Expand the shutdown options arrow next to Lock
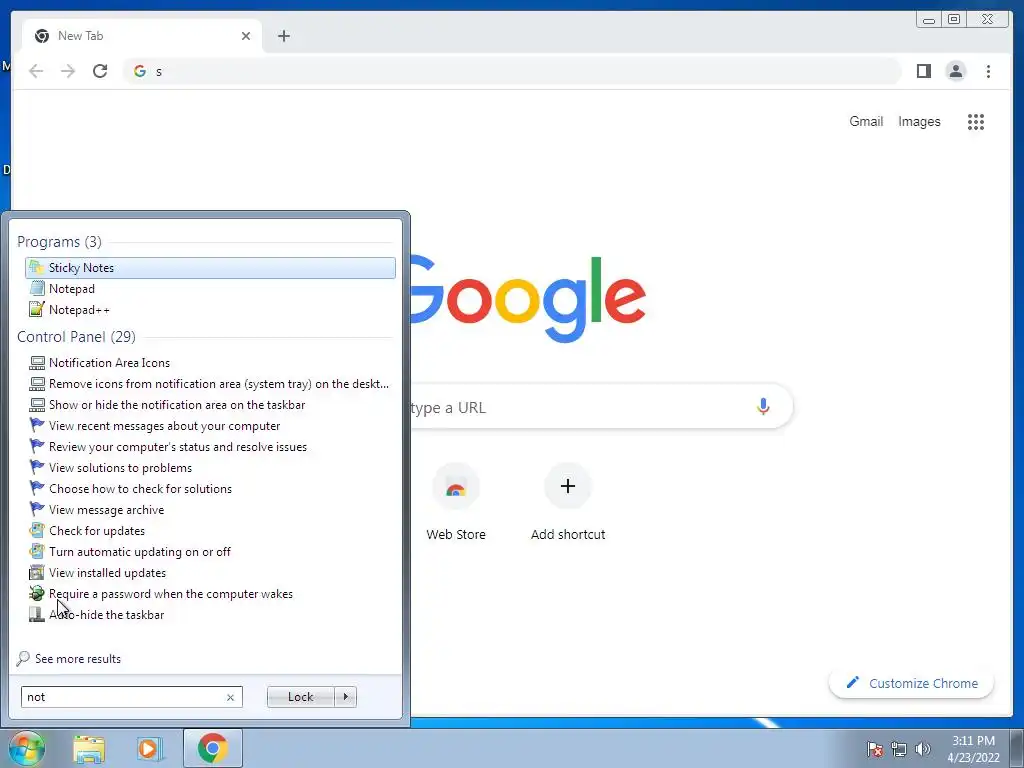 click(345, 697)
